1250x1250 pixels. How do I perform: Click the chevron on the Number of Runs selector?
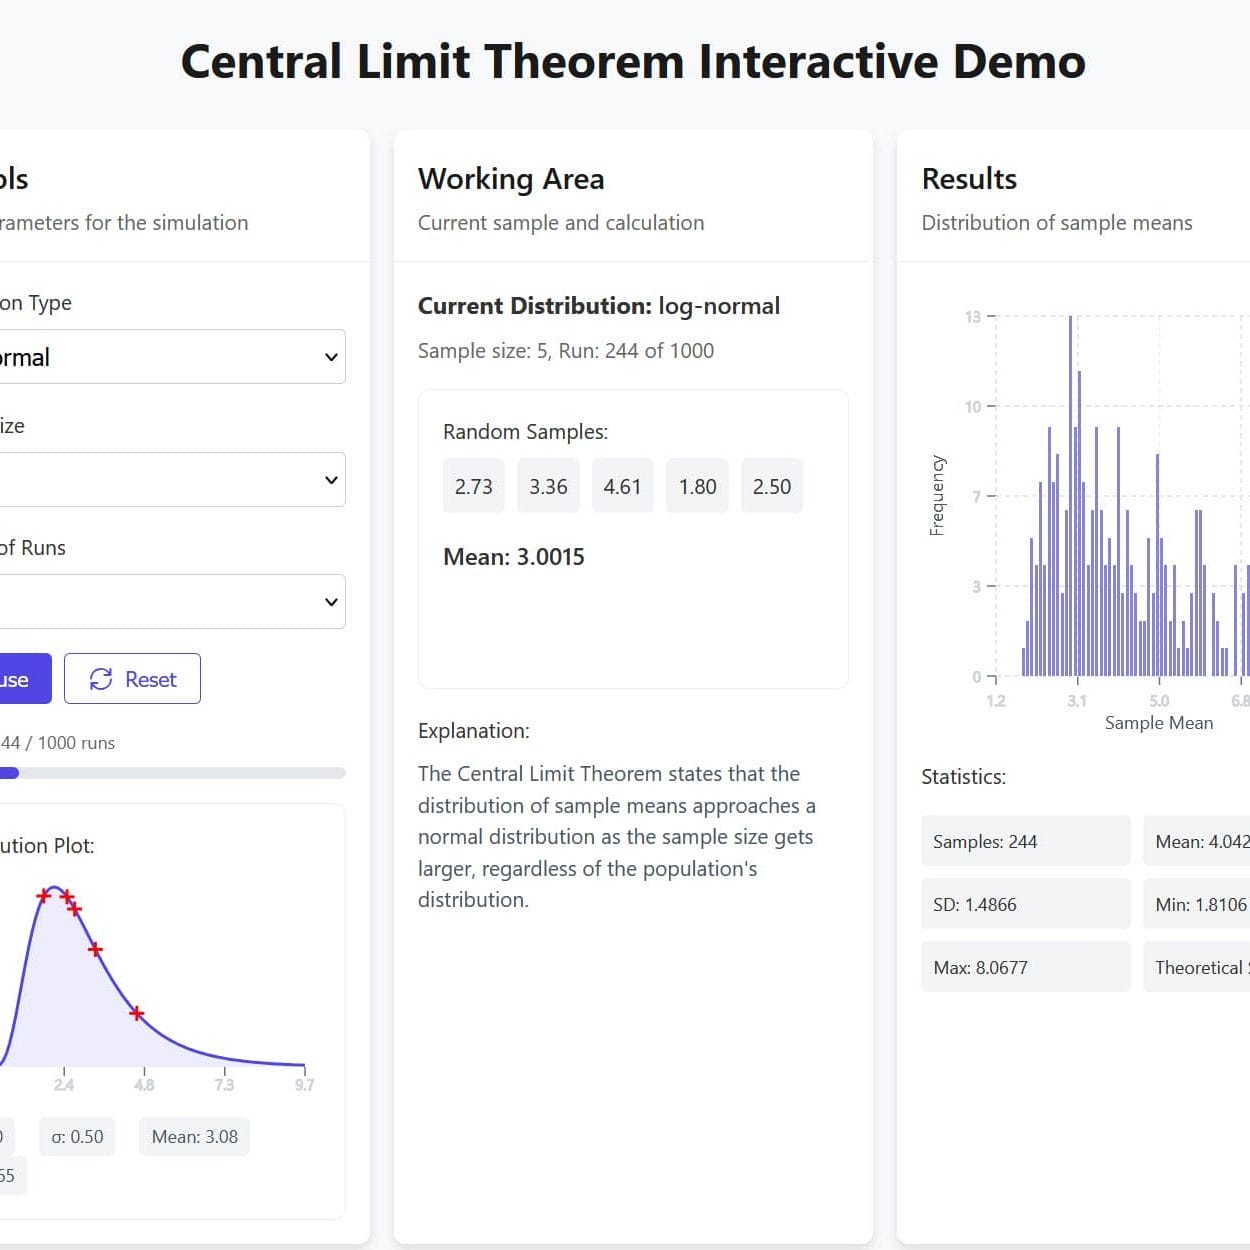pos(331,601)
